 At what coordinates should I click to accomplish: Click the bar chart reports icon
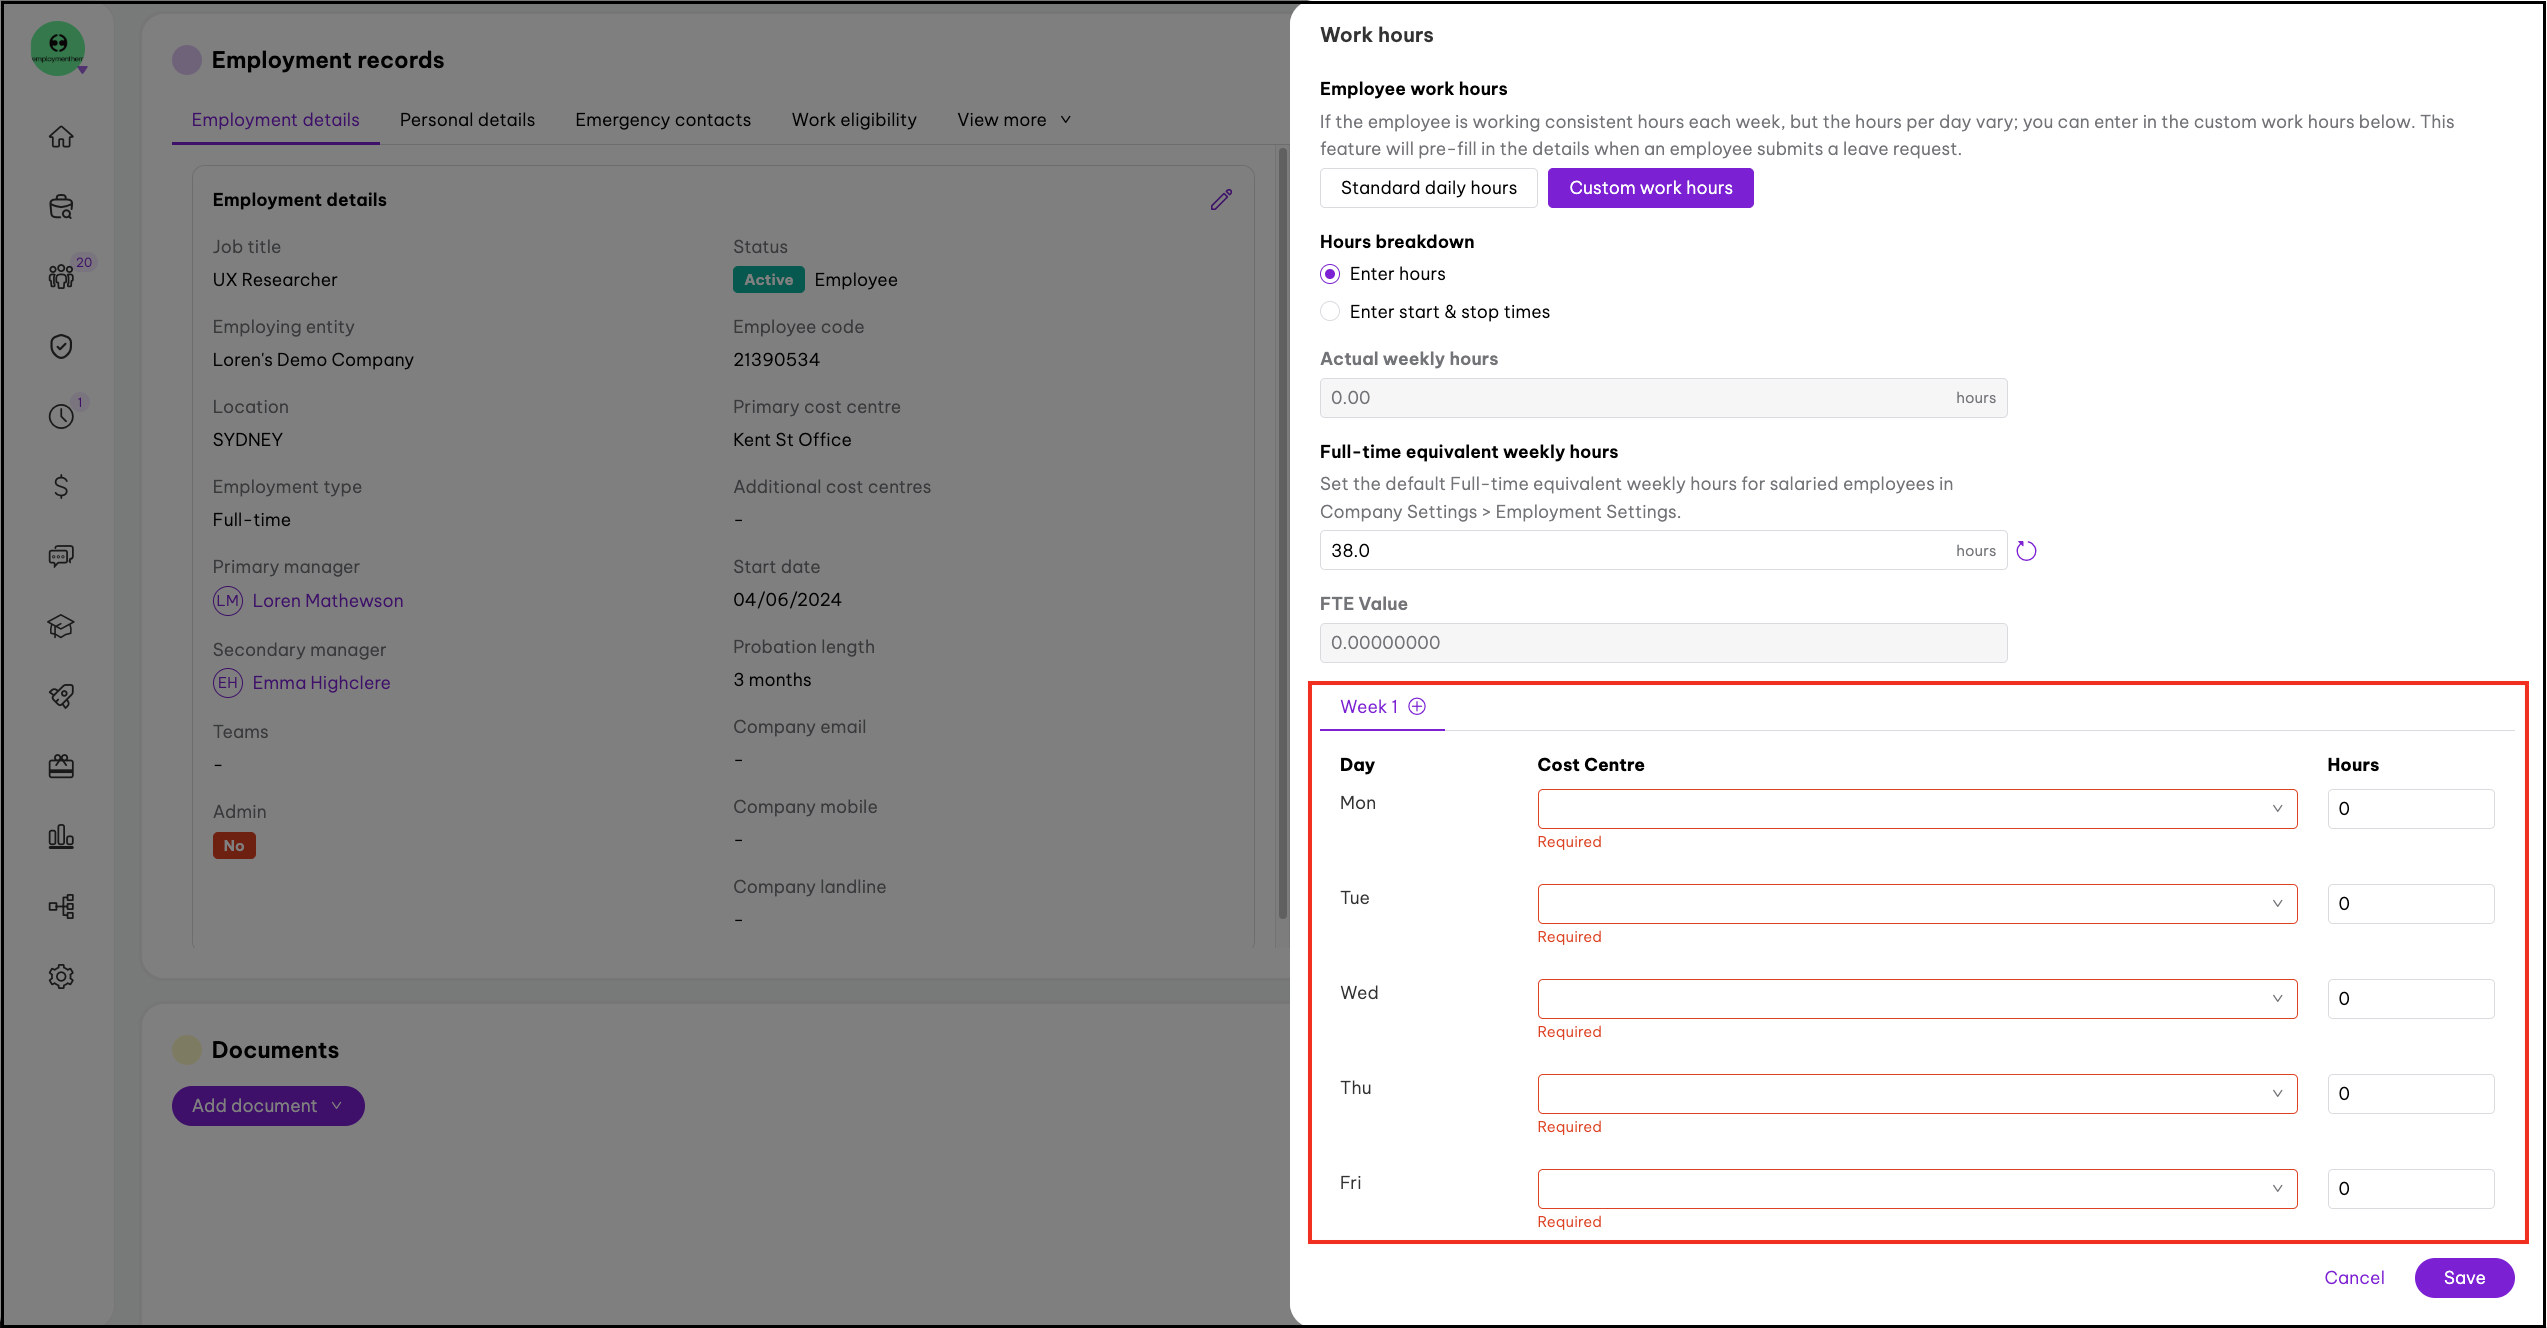[x=61, y=837]
